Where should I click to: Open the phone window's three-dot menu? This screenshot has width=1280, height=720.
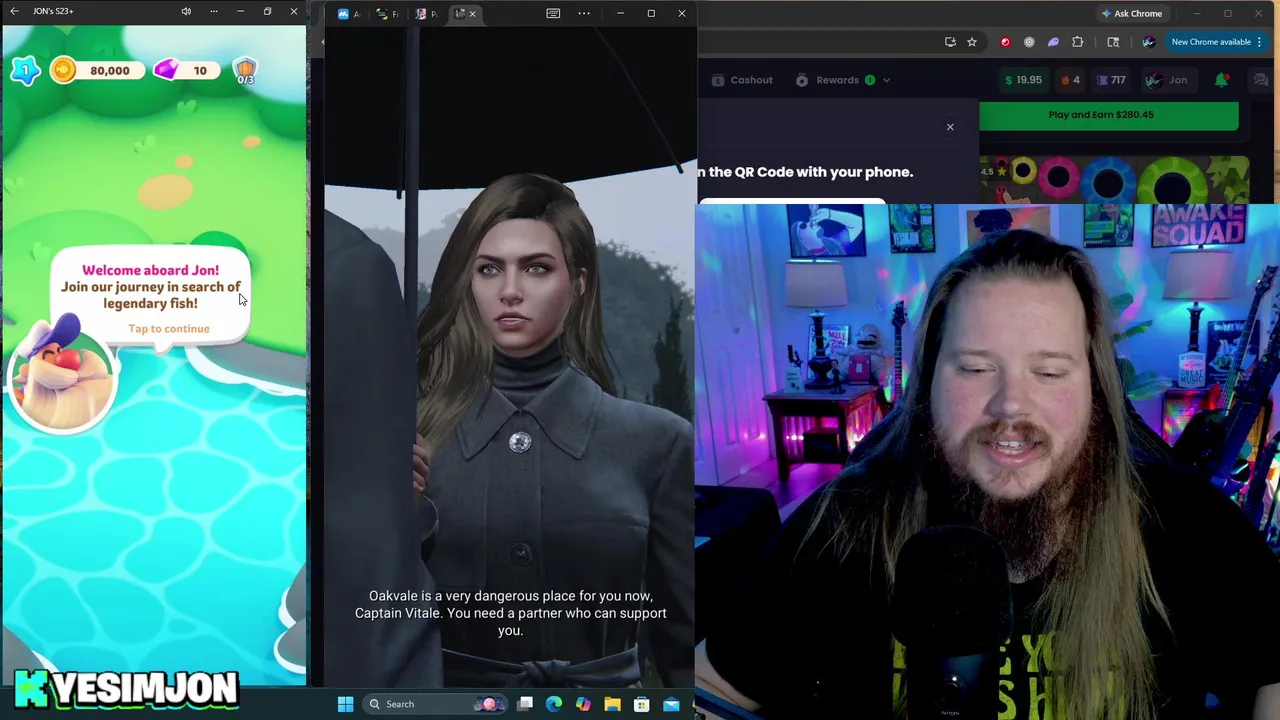[213, 11]
